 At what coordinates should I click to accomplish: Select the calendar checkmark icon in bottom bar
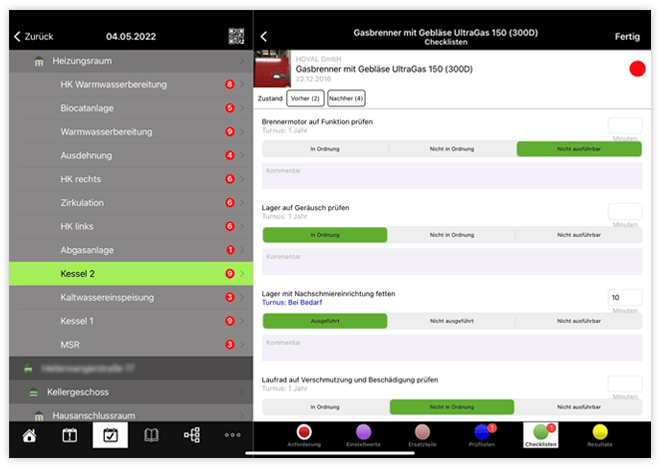(x=110, y=435)
